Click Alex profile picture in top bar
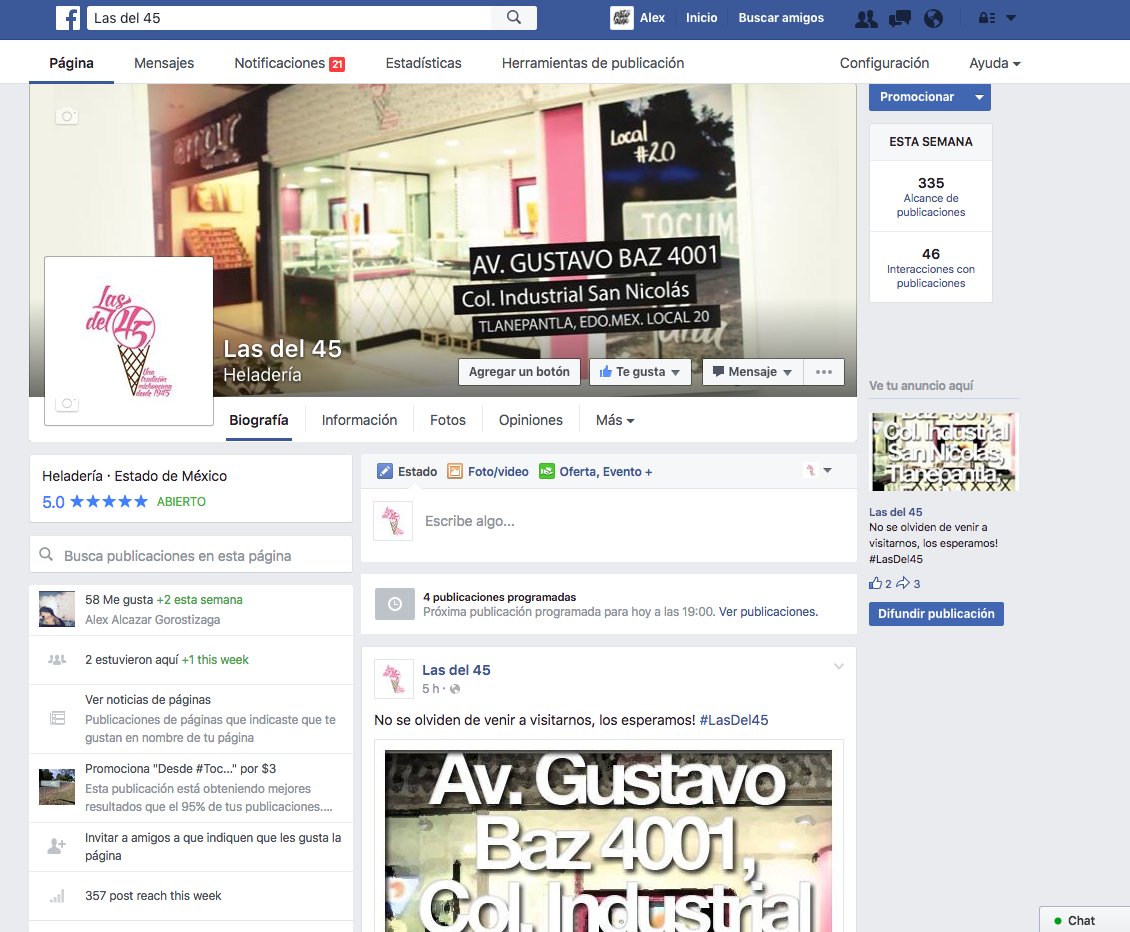 click(x=621, y=18)
